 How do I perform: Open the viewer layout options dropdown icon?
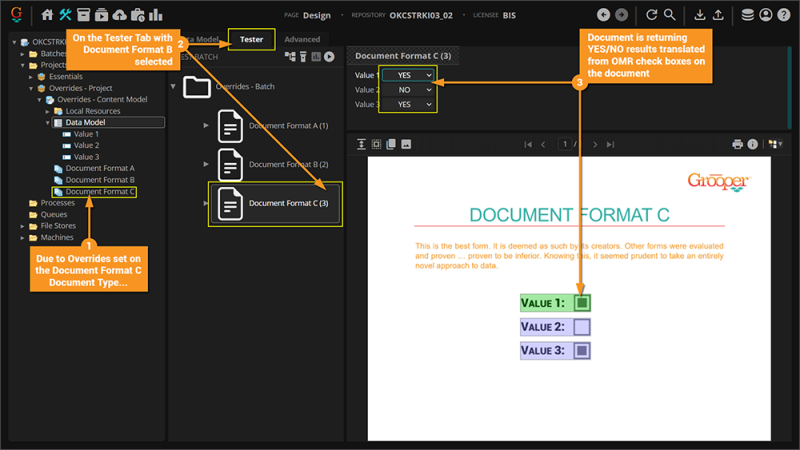pyautogui.click(x=776, y=144)
